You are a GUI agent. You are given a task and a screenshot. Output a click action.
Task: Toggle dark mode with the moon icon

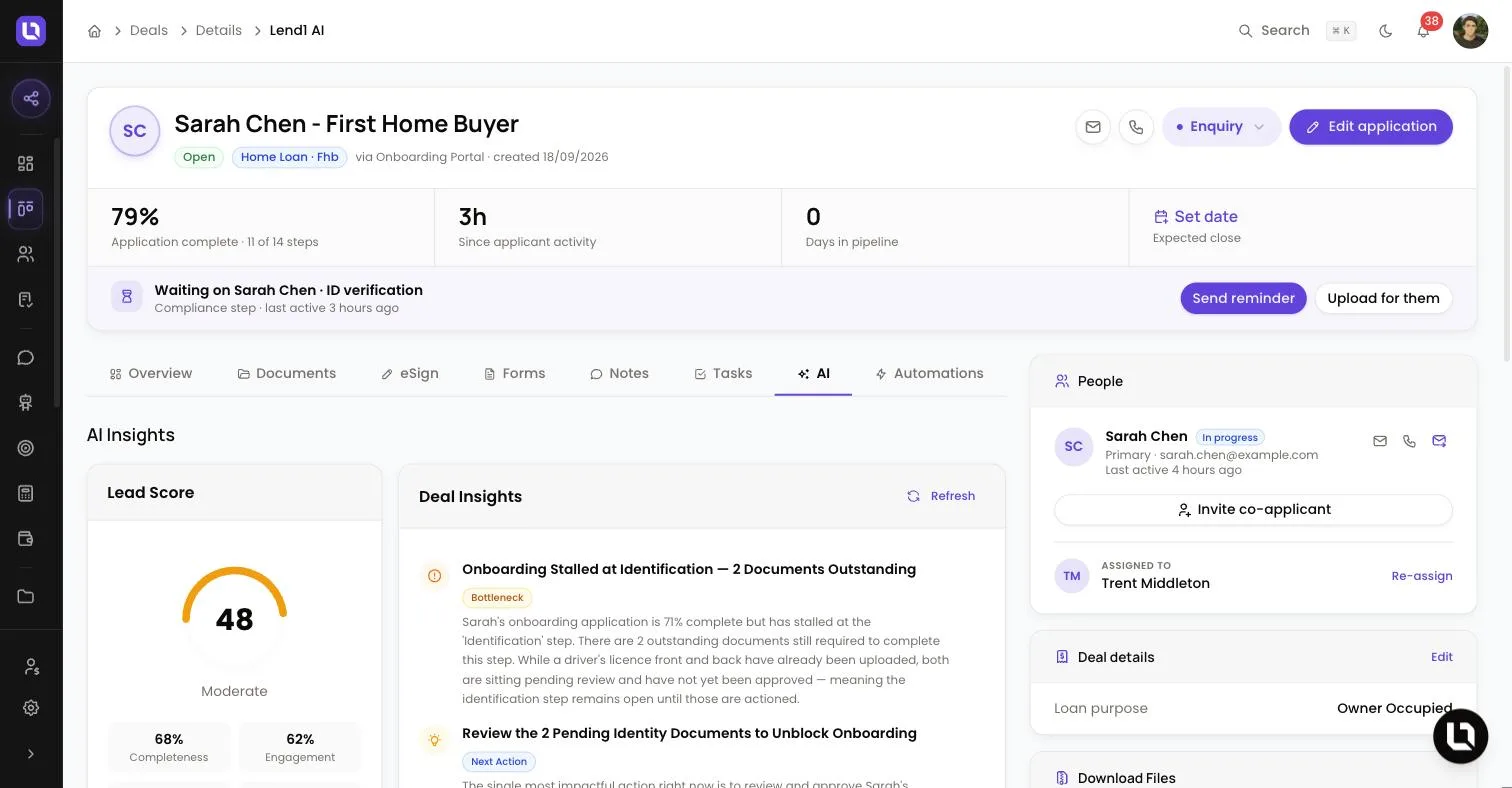[1385, 31]
